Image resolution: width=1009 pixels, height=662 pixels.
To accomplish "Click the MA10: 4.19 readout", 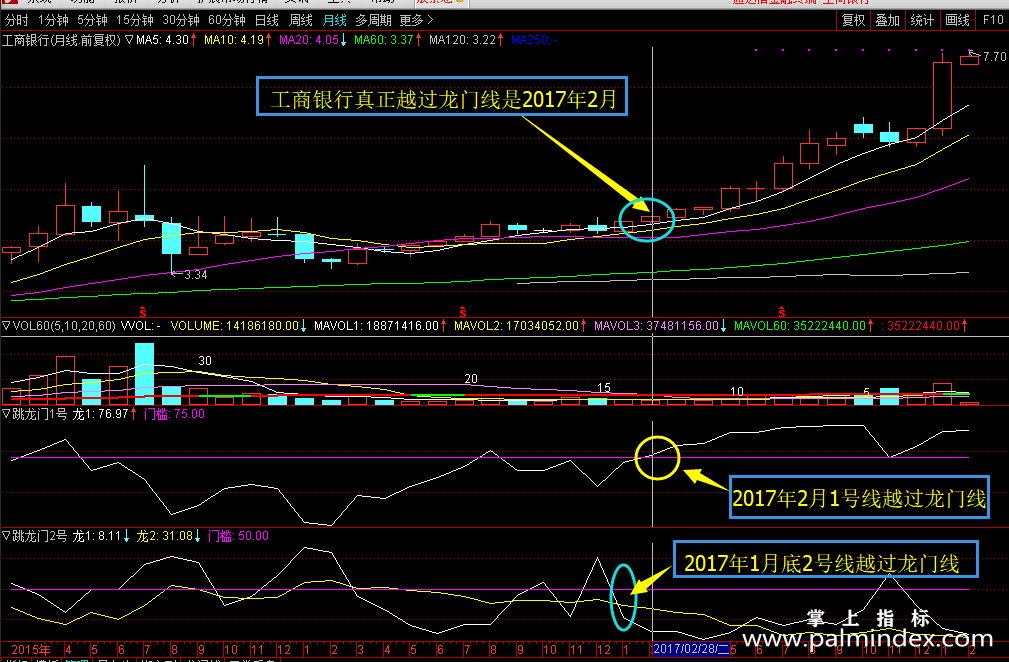I will (234, 40).
